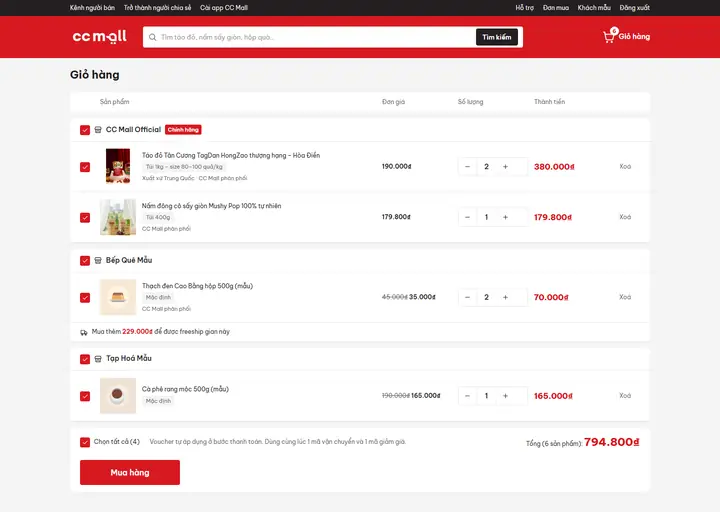Toggle the Bếp Quê Mẫu shop checkbox
The height and width of the screenshot is (512, 720).
(x=85, y=260)
